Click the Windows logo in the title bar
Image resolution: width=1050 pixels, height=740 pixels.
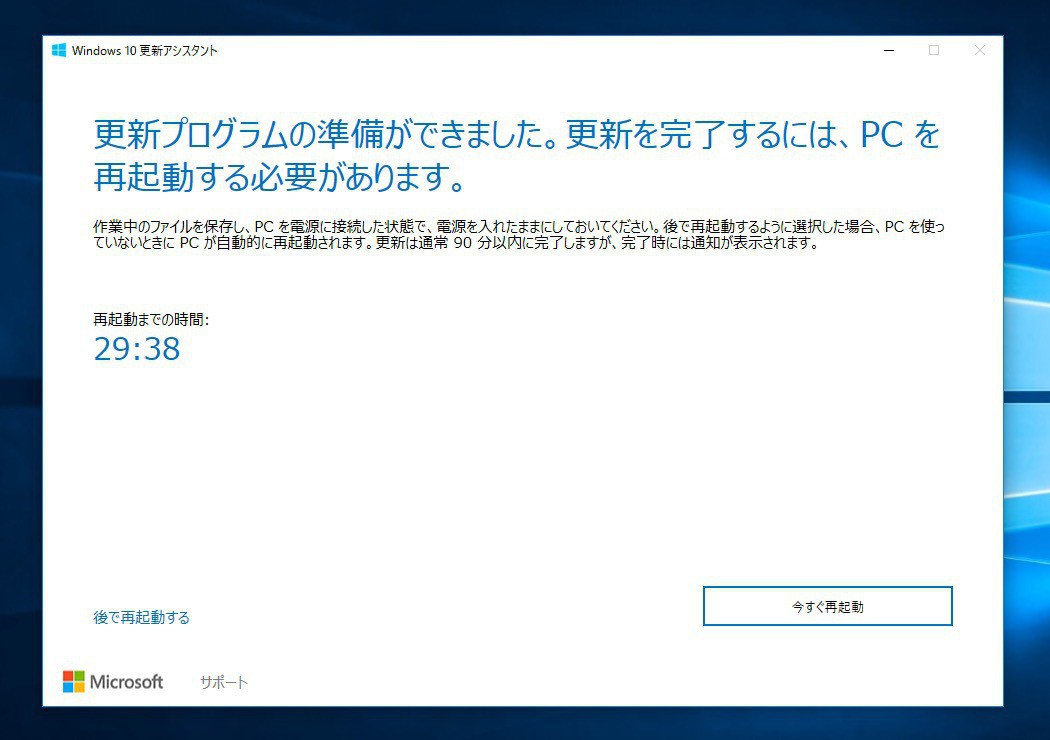click(59, 50)
